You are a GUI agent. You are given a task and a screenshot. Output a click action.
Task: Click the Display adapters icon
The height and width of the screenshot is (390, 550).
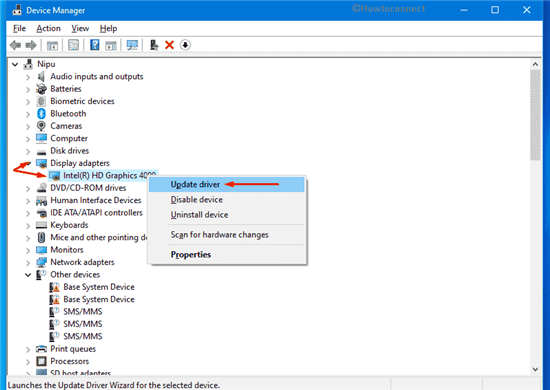(x=41, y=163)
